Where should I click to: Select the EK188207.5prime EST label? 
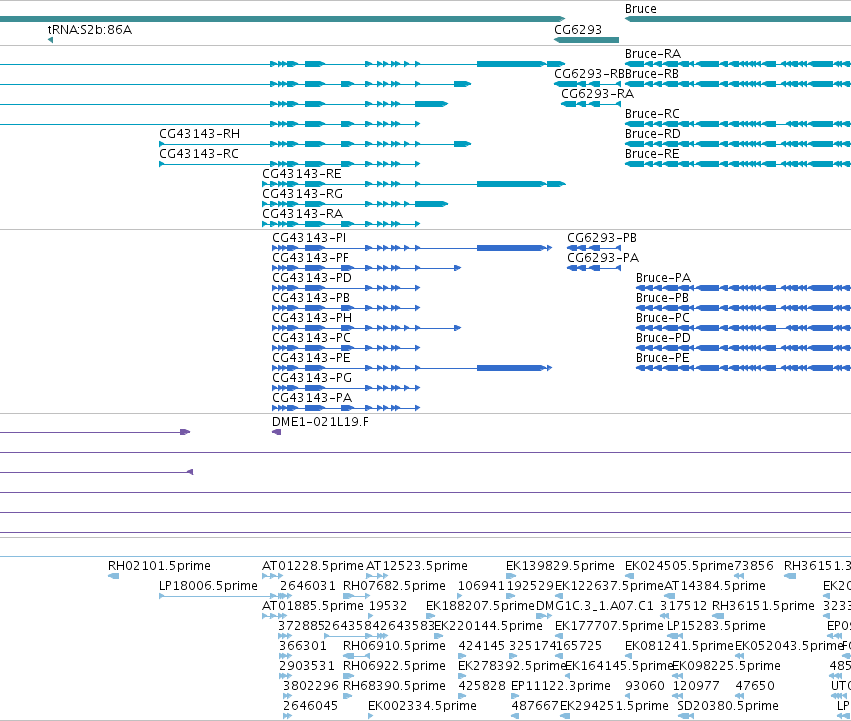pos(480,606)
